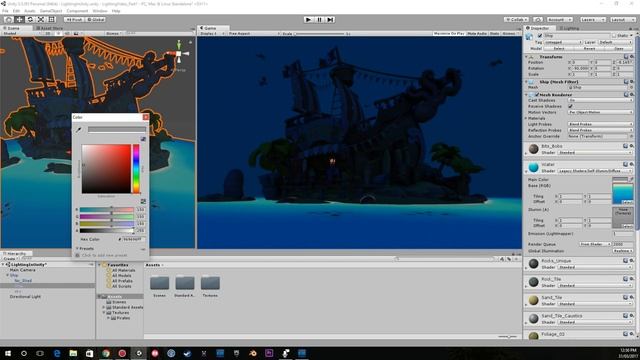This screenshot has width=640, height=360.
Task: Toggle 2D mode in Scene view
Action: point(48,33)
